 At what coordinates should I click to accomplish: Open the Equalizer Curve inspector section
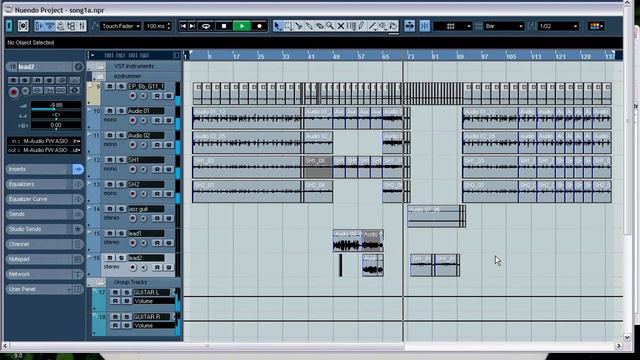[44, 199]
